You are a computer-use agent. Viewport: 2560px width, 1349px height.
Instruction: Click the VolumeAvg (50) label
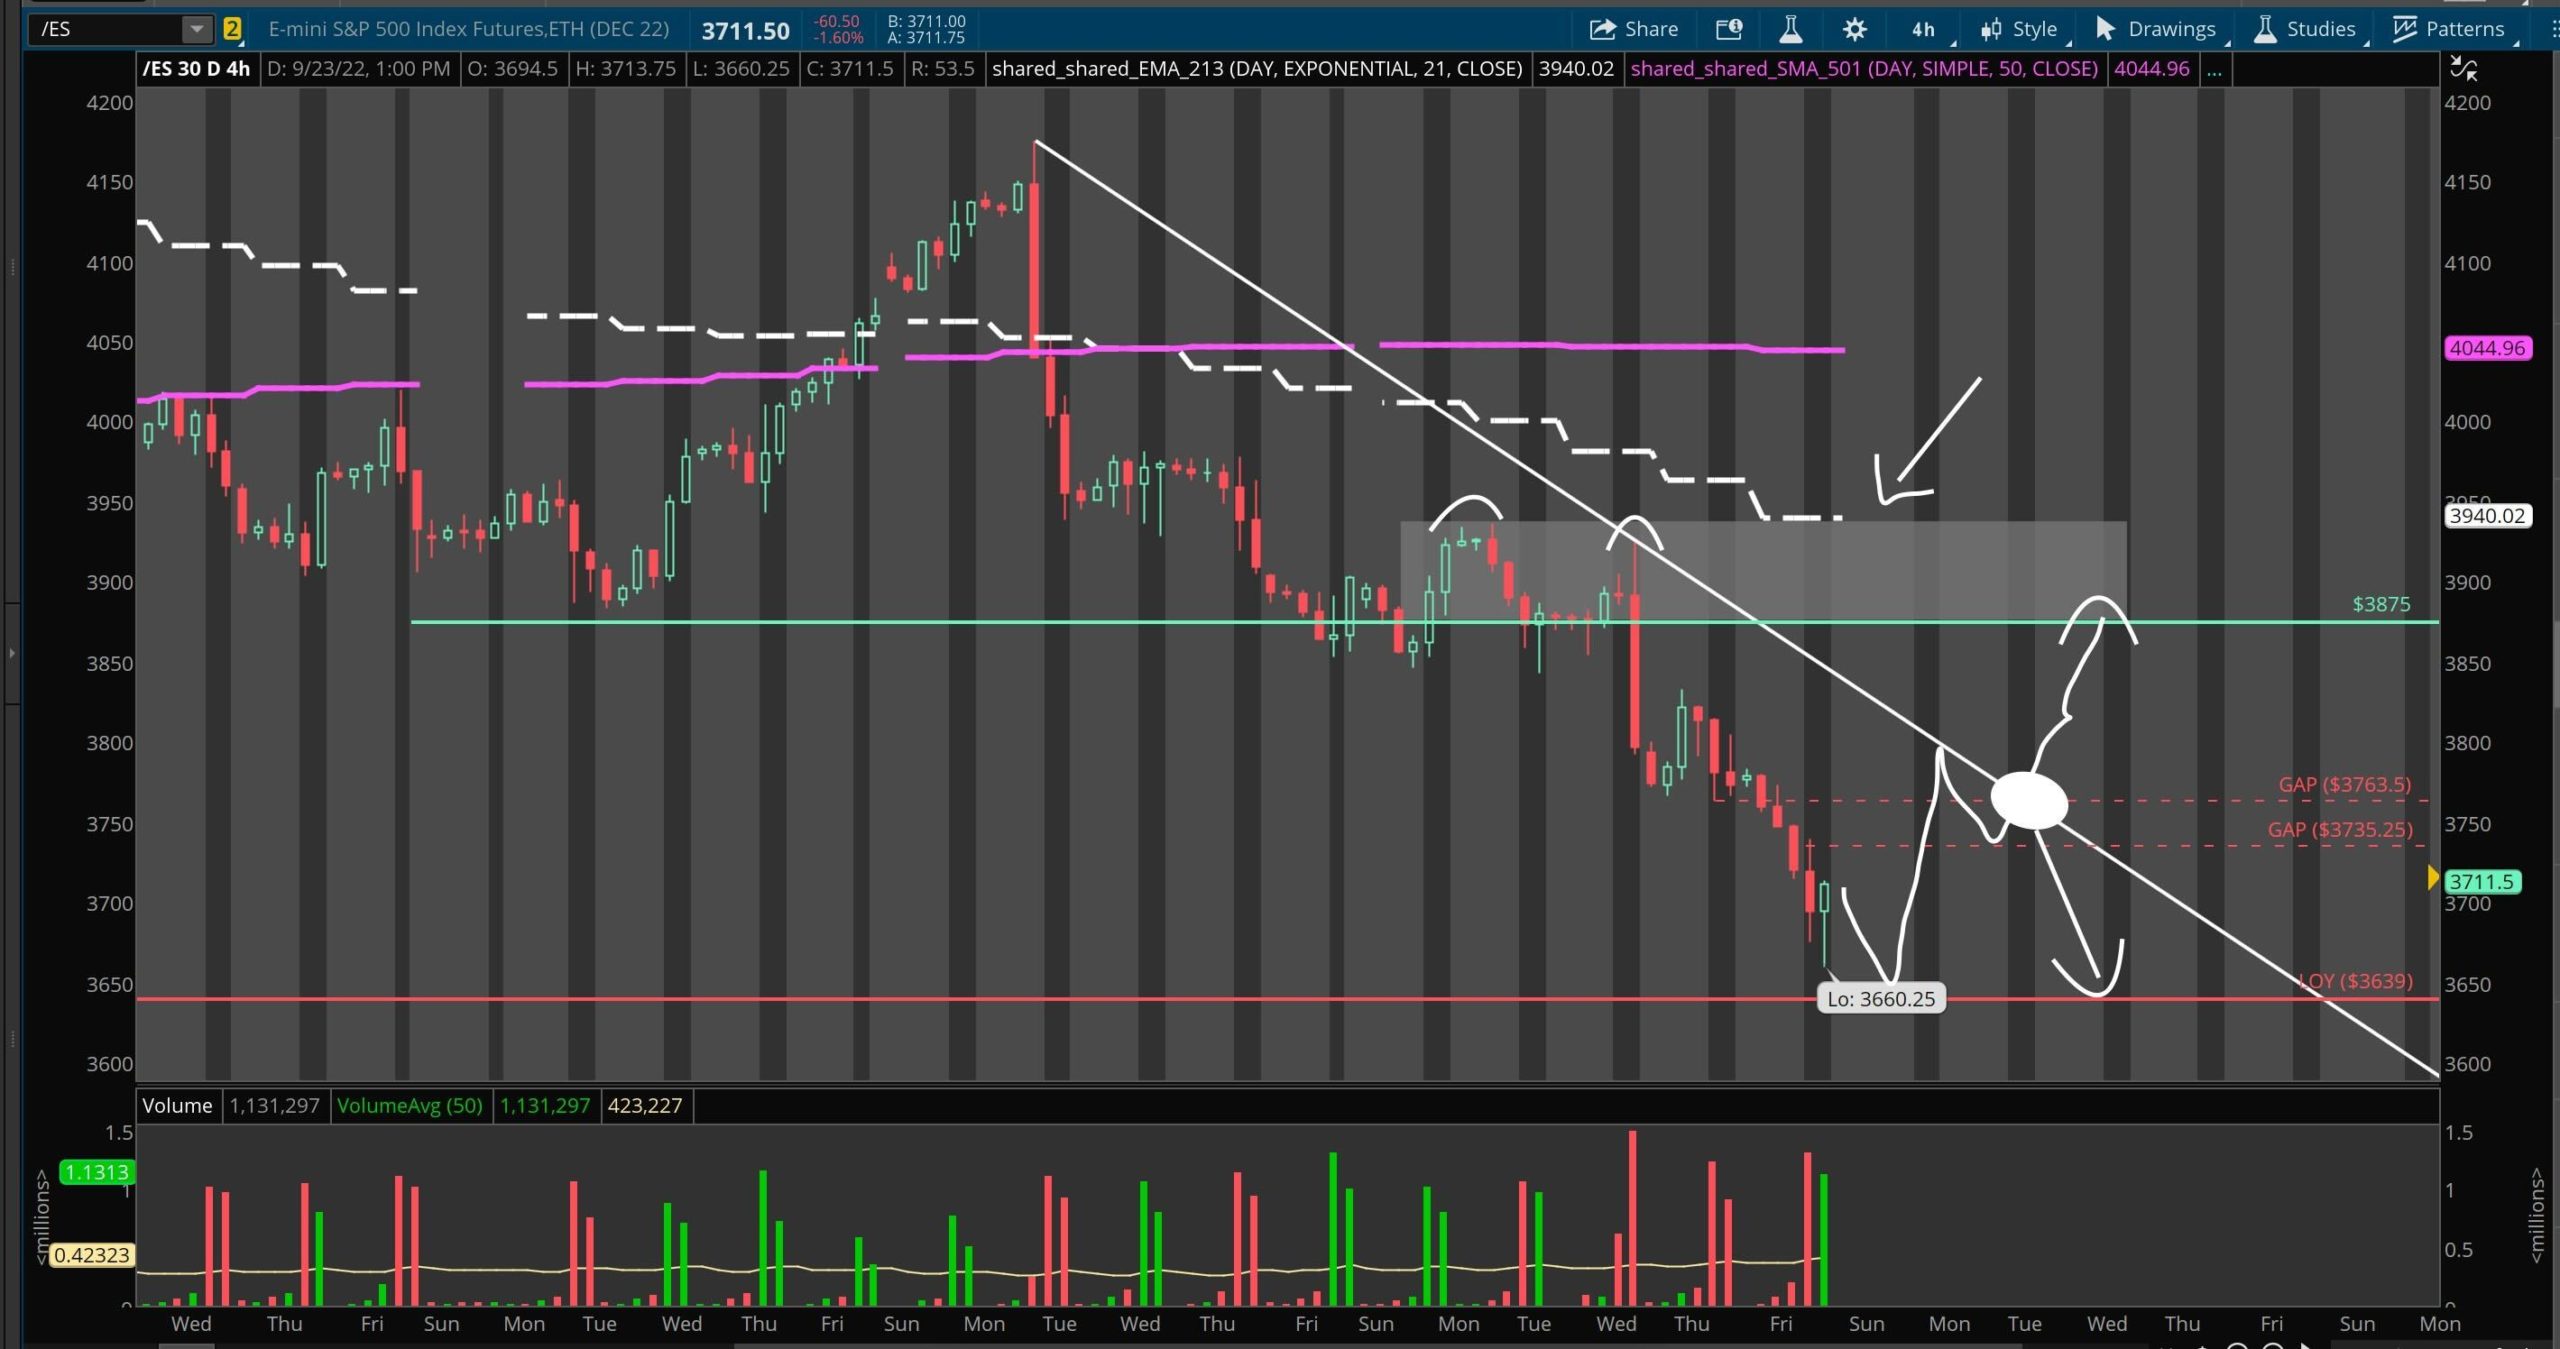pos(409,1105)
